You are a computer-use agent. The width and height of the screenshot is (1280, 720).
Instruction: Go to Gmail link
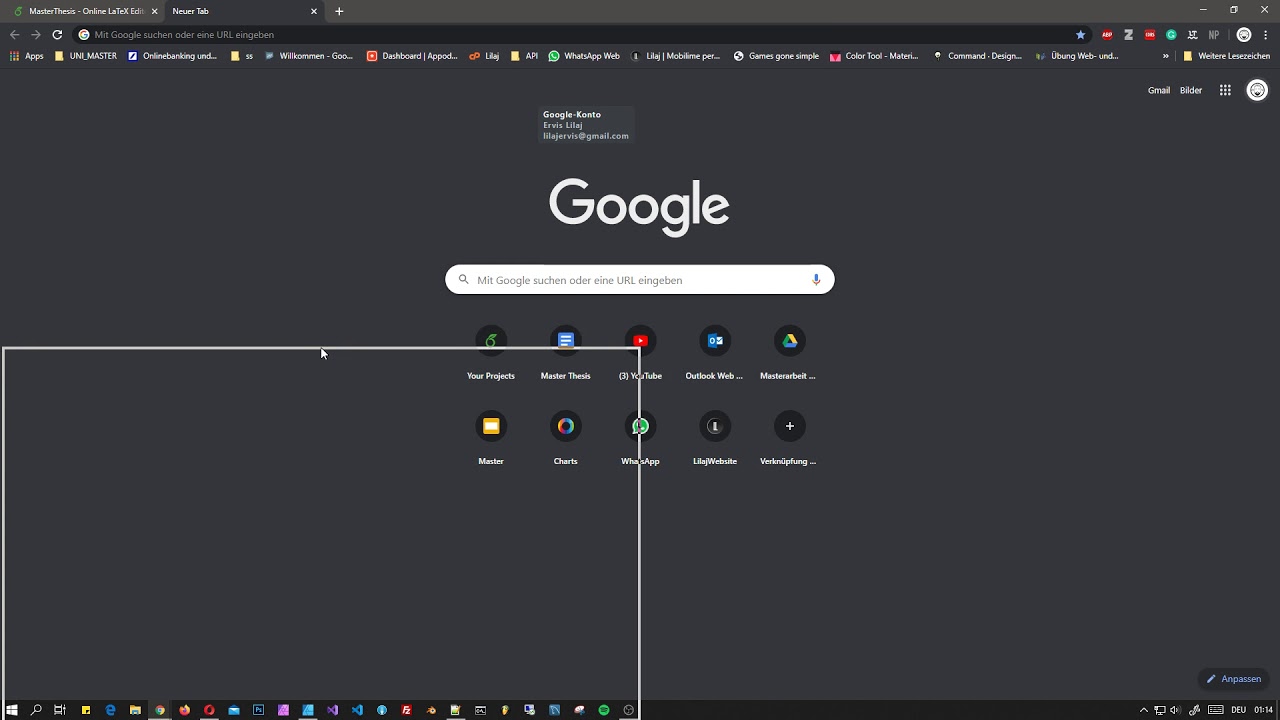[1159, 90]
